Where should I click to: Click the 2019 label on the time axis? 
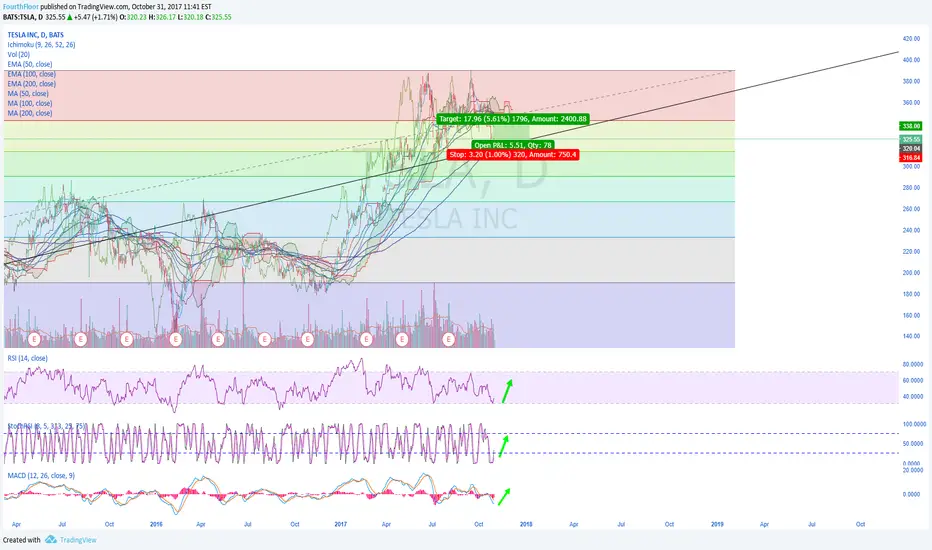pyautogui.click(x=717, y=524)
